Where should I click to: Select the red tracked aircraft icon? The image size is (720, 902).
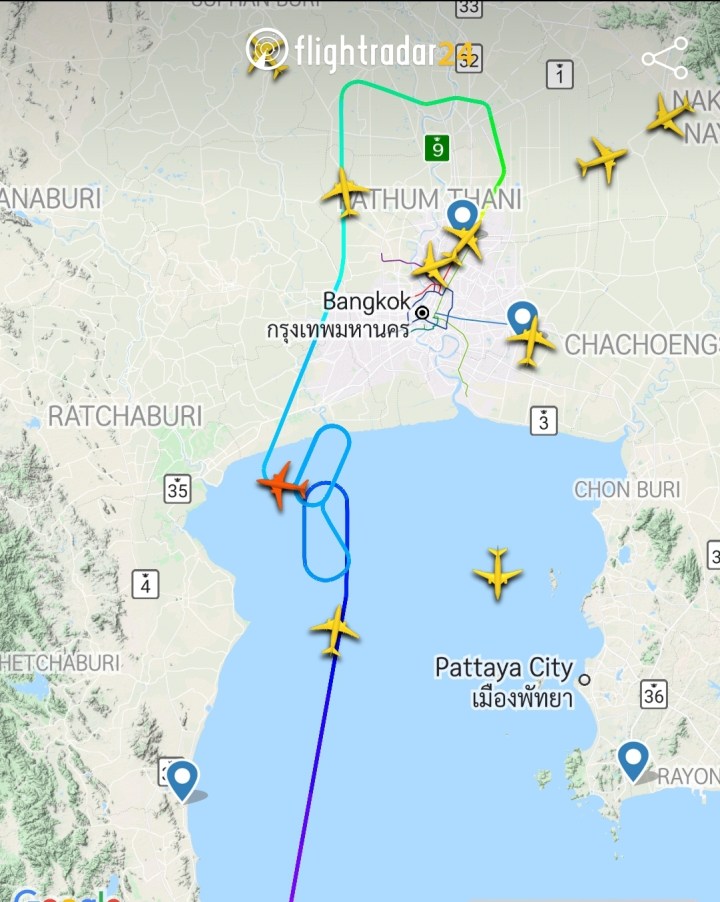tap(282, 486)
